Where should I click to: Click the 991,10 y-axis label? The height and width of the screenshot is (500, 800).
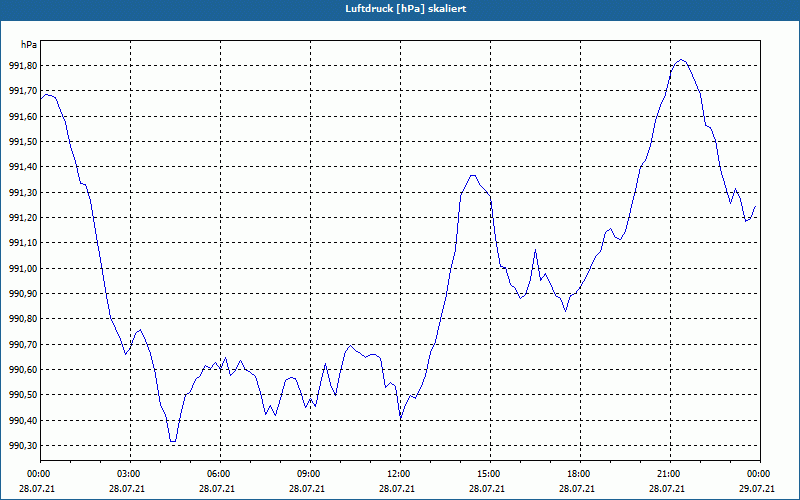[23, 243]
